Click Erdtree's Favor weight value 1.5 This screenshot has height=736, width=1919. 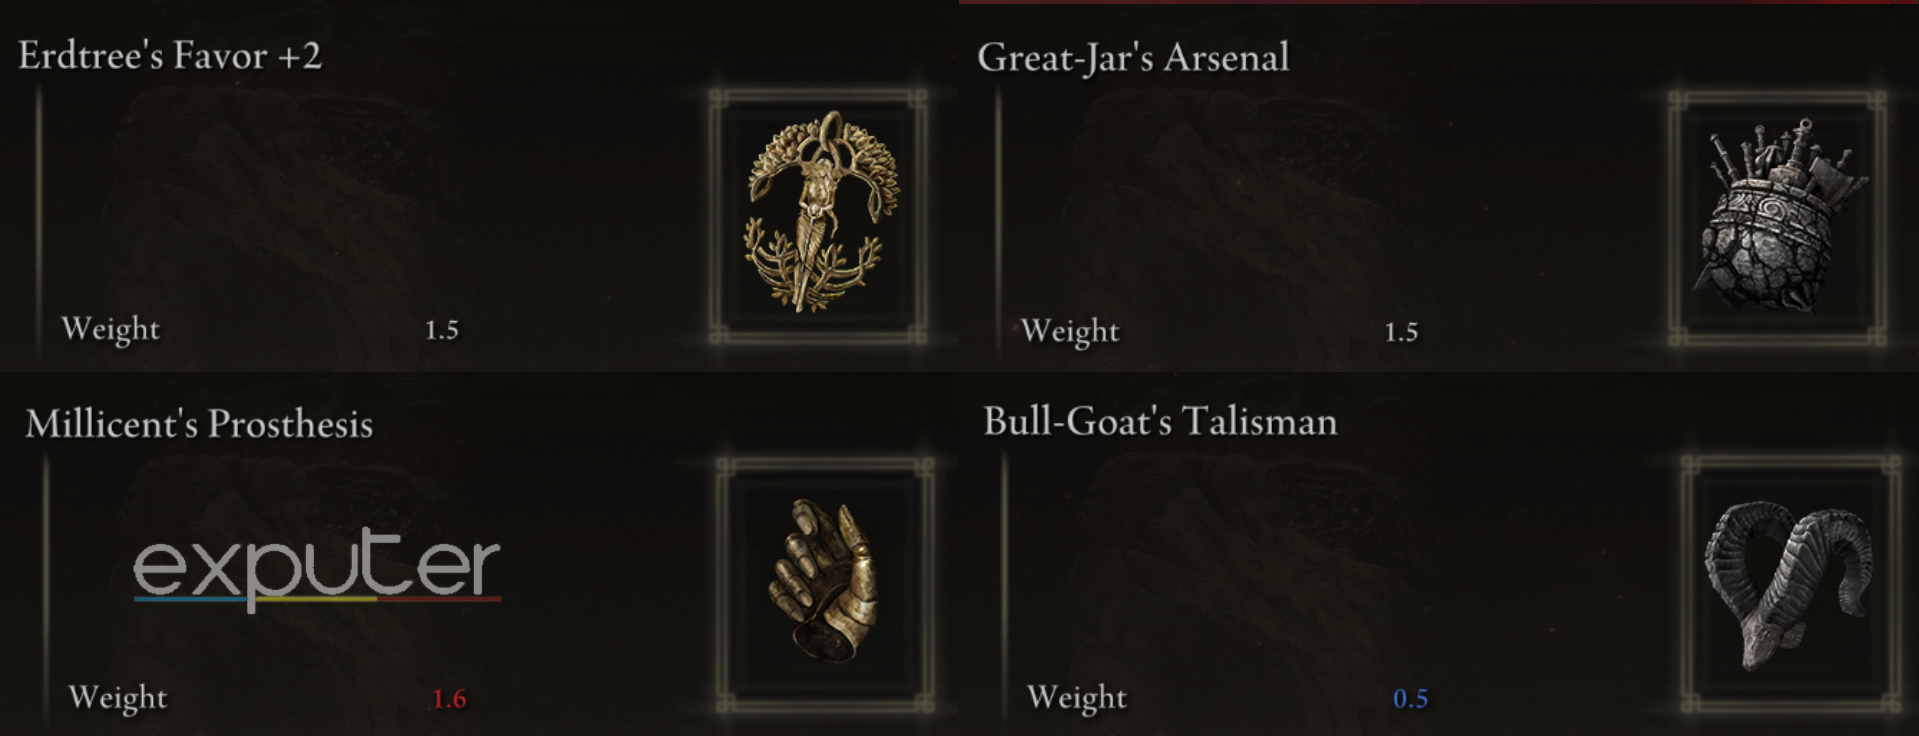point(441,329)
